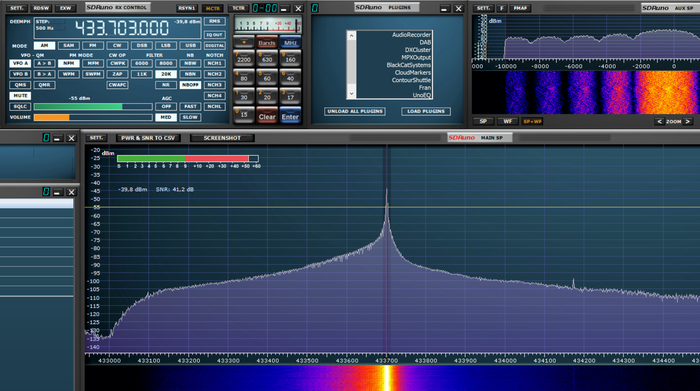This screenshot has width=700, height=391.
Task: Select FM mode button
Action: click(x=93, y=46)
